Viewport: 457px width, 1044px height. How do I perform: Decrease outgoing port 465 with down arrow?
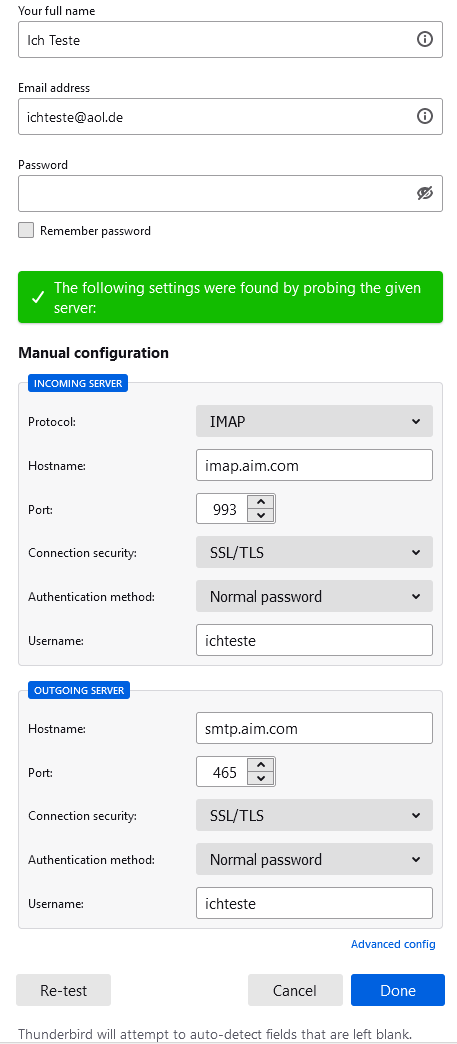click(261, 778)
